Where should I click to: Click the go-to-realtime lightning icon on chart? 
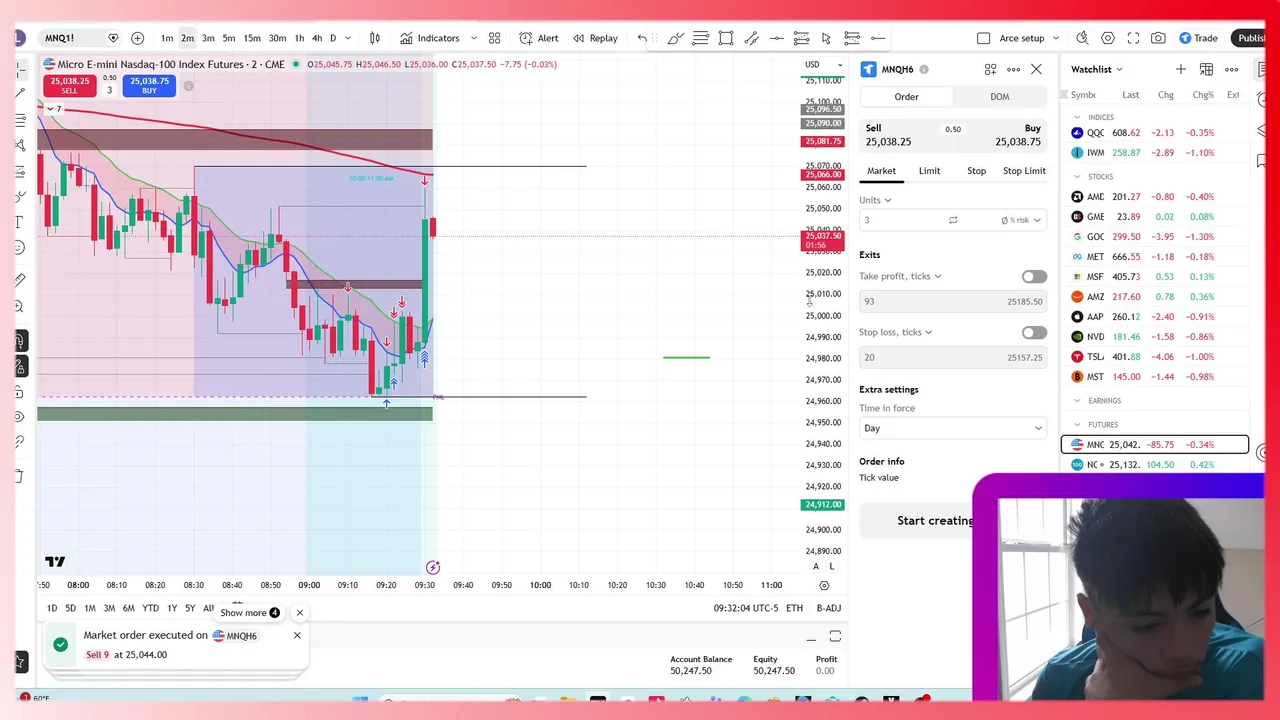[x=433, y=568]
